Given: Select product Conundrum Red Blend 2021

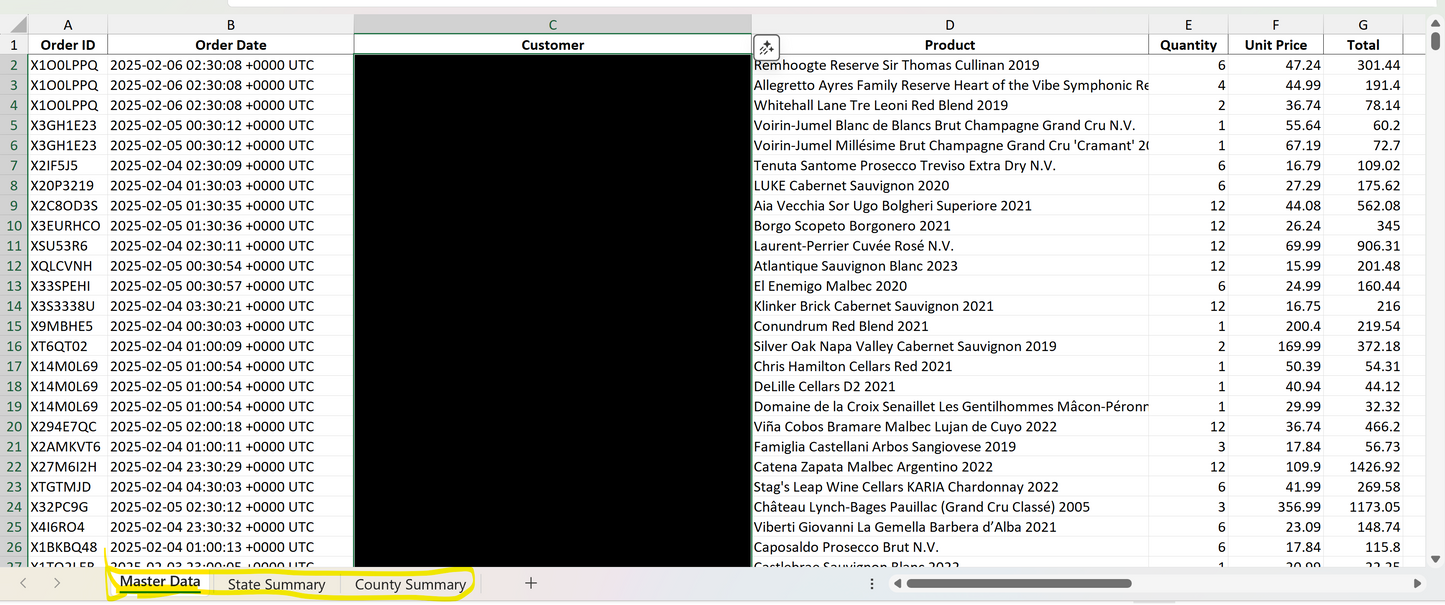Looking at the screenshot, I should pyautogui.click(x=949, y=326).
